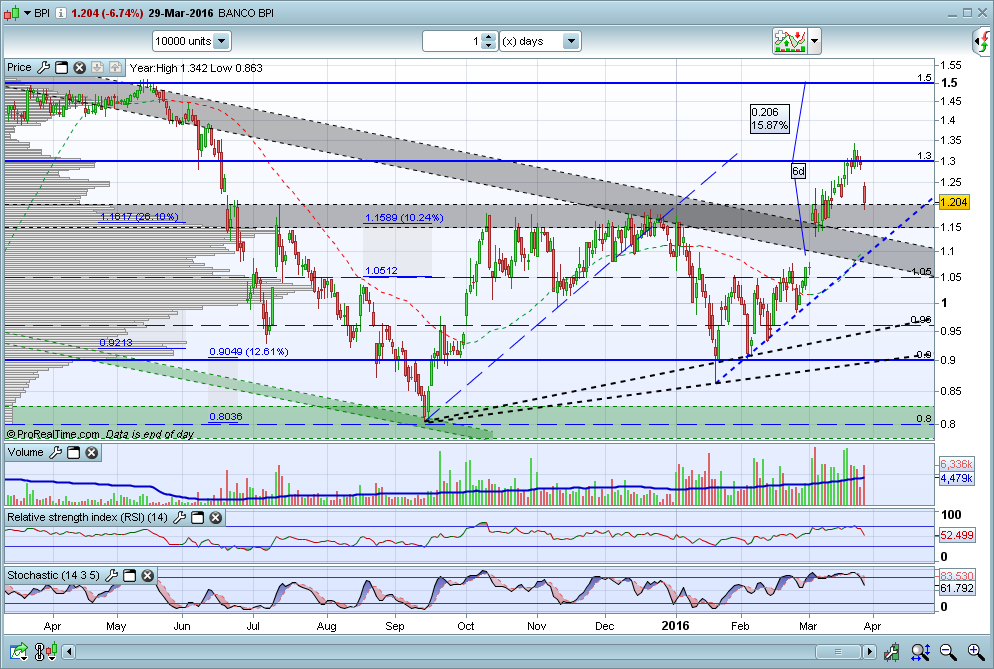Click the share chart icon
Image resolution: width=994 pixels, height=669 pixels.
coord(18,651)
